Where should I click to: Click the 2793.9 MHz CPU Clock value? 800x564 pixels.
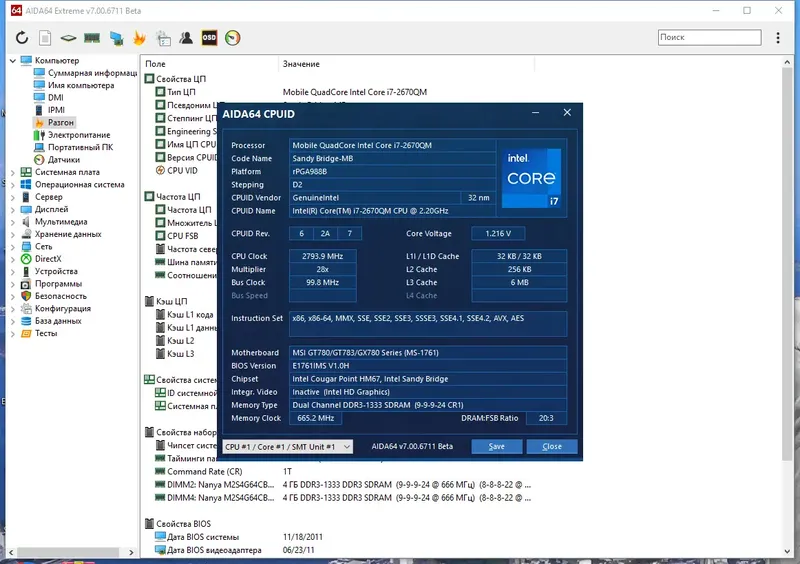pyautogui.click(x=322, y=256)
